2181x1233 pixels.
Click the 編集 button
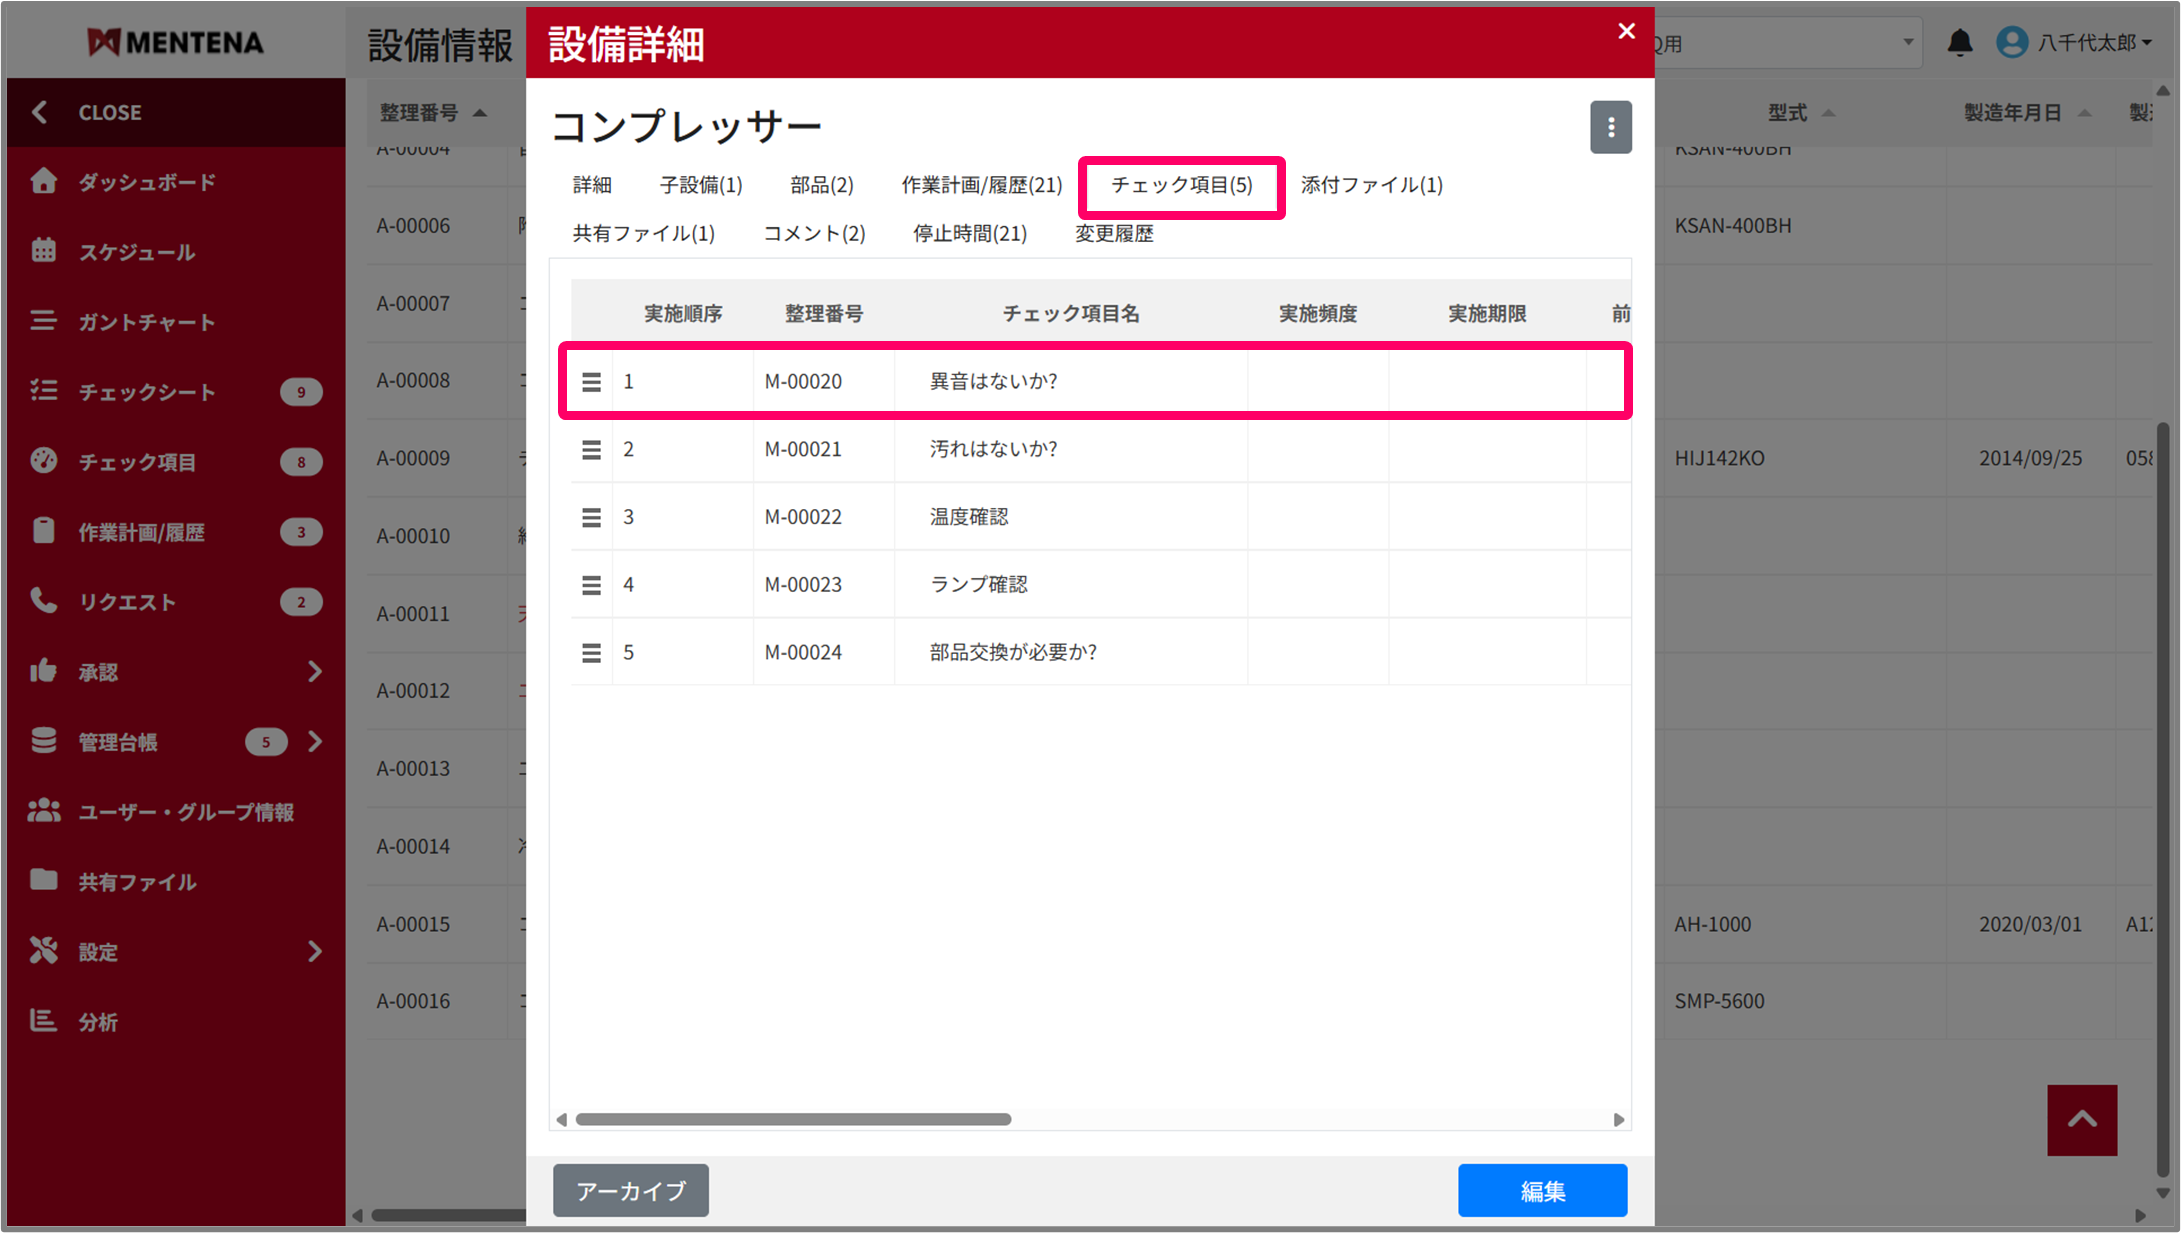tap(1541, 1190)
